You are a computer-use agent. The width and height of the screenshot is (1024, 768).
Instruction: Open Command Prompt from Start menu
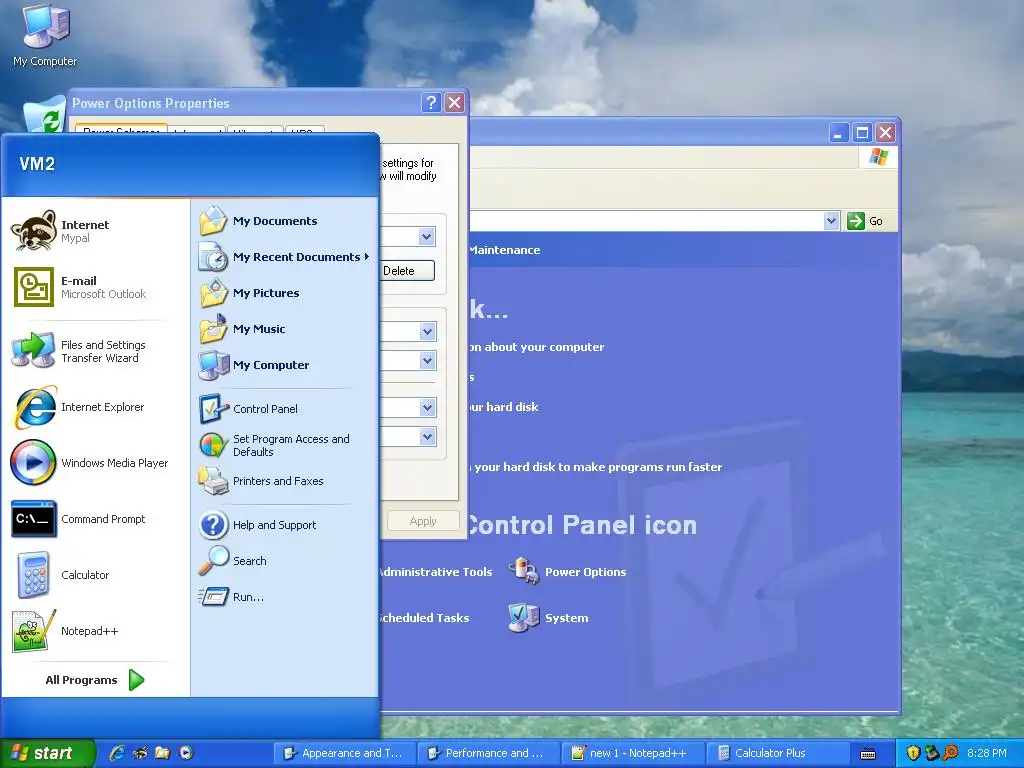pyautogui.click(x=78, y=519)
